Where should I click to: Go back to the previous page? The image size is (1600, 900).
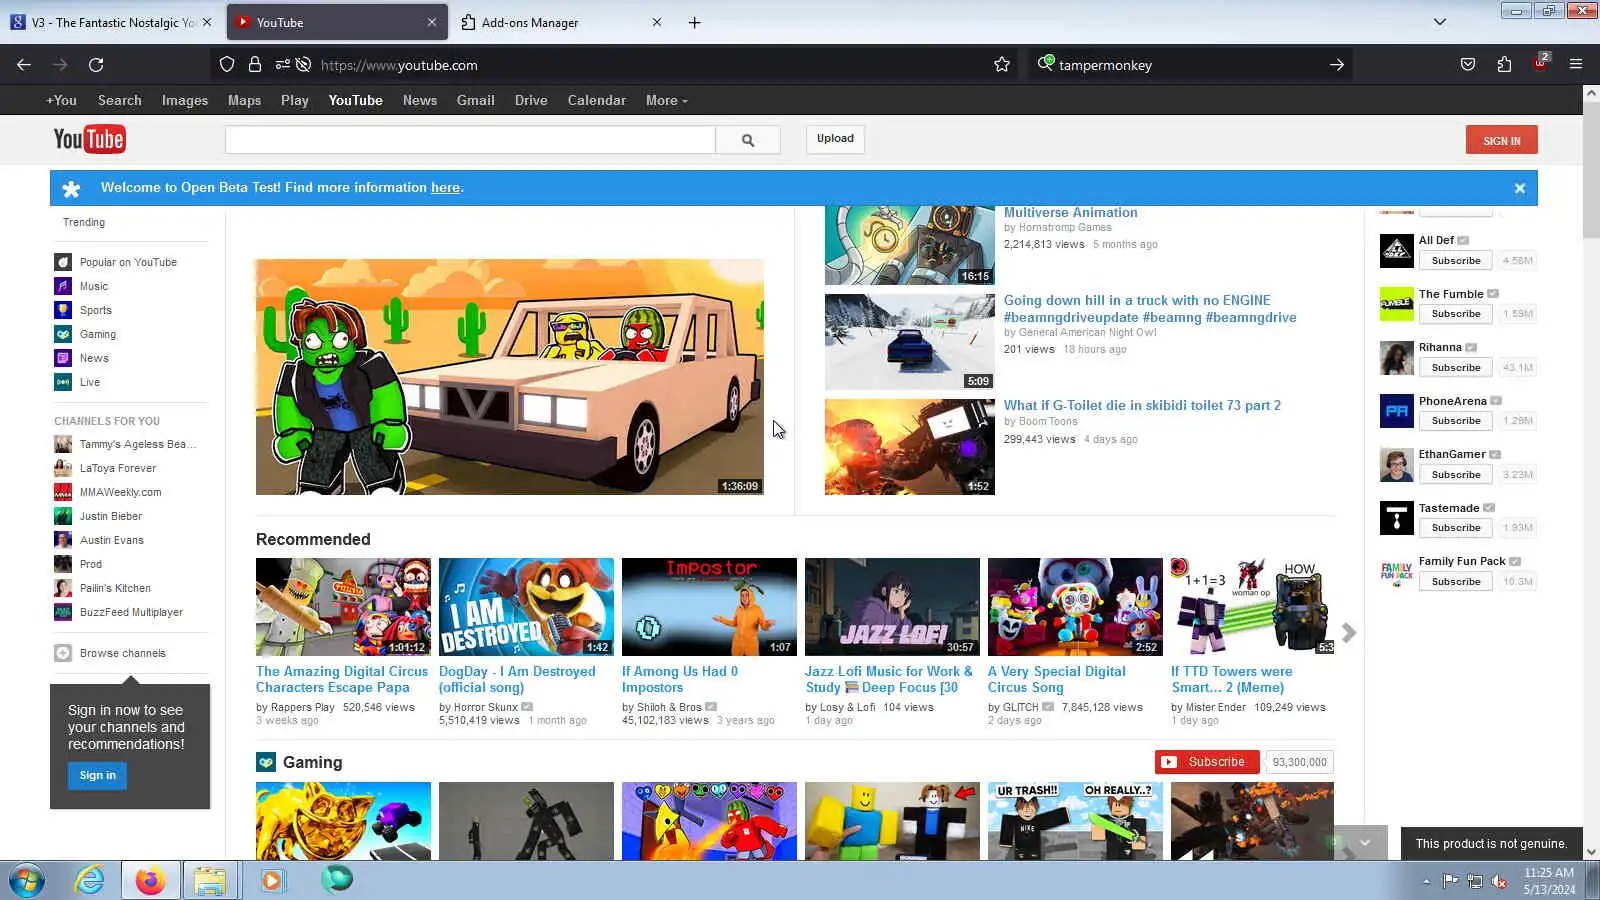tap(24, 65)
